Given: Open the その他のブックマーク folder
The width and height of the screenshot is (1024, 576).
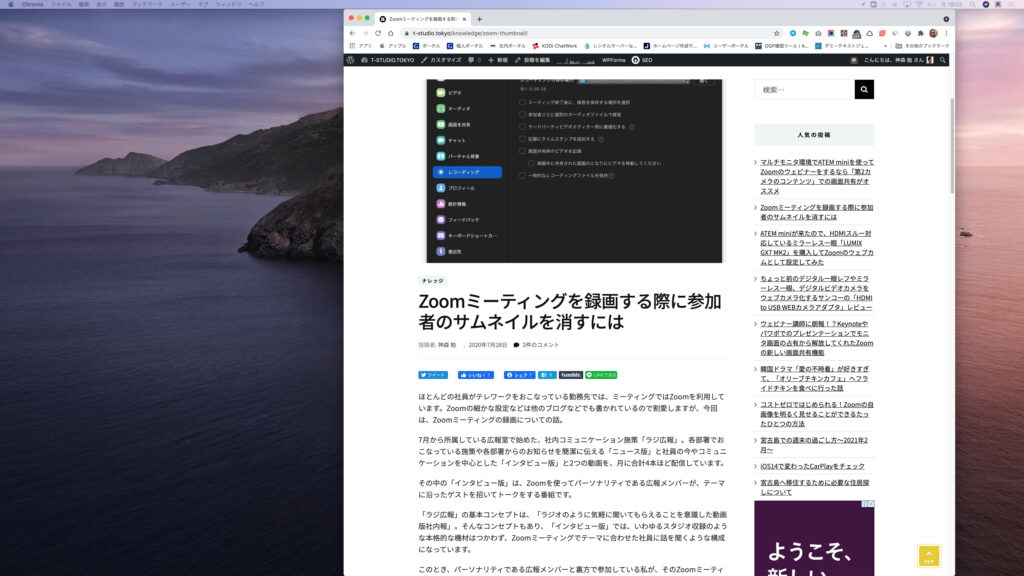Looking at the screenshot, I should click(x=922, y=46).
